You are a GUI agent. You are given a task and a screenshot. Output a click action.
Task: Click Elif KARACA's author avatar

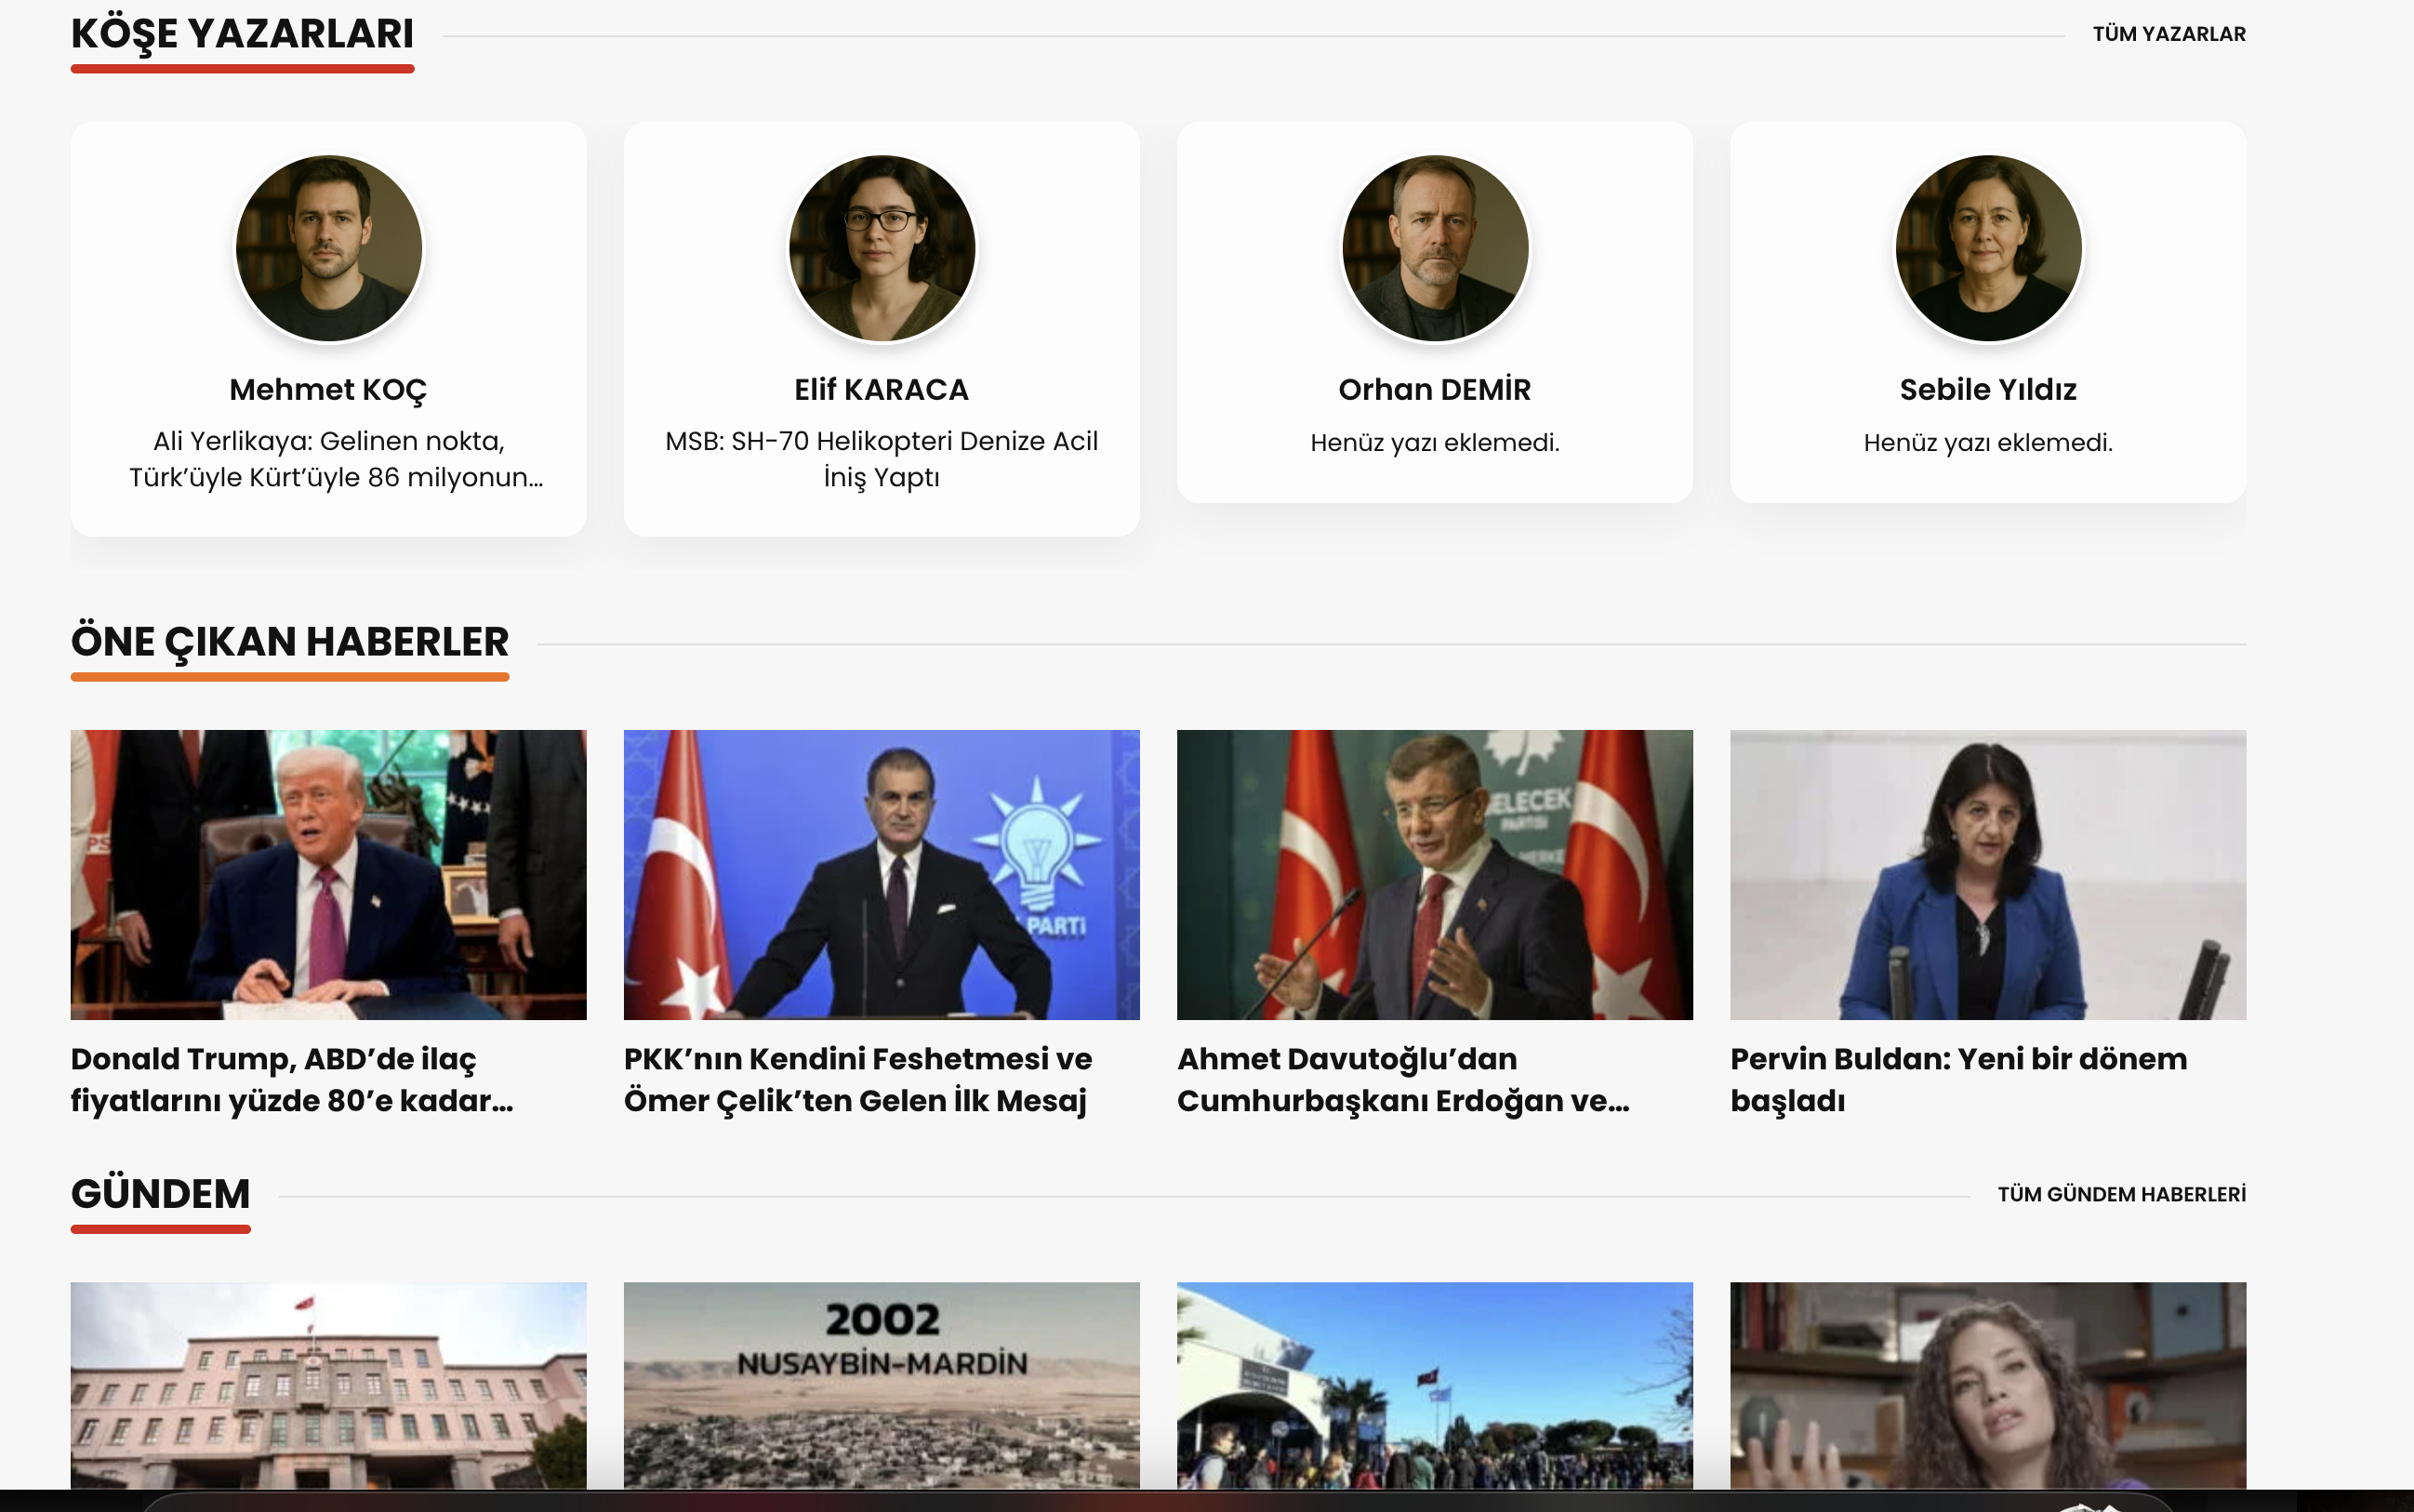coord(881,248)
